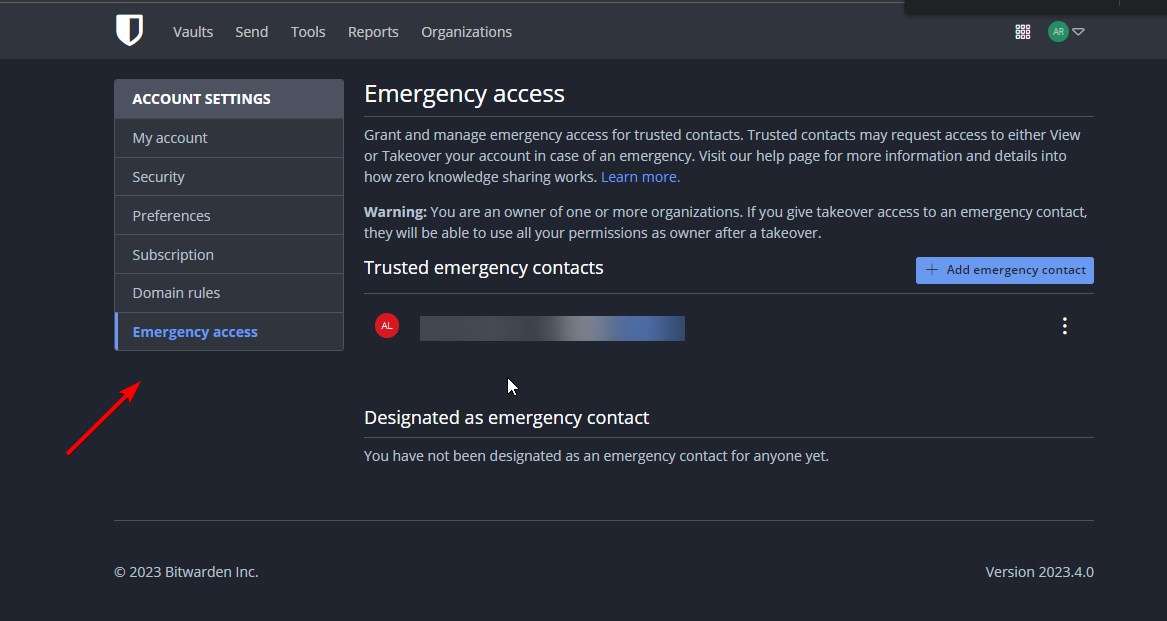Click the plus icon on Add emergency contact

coord(932,269)
